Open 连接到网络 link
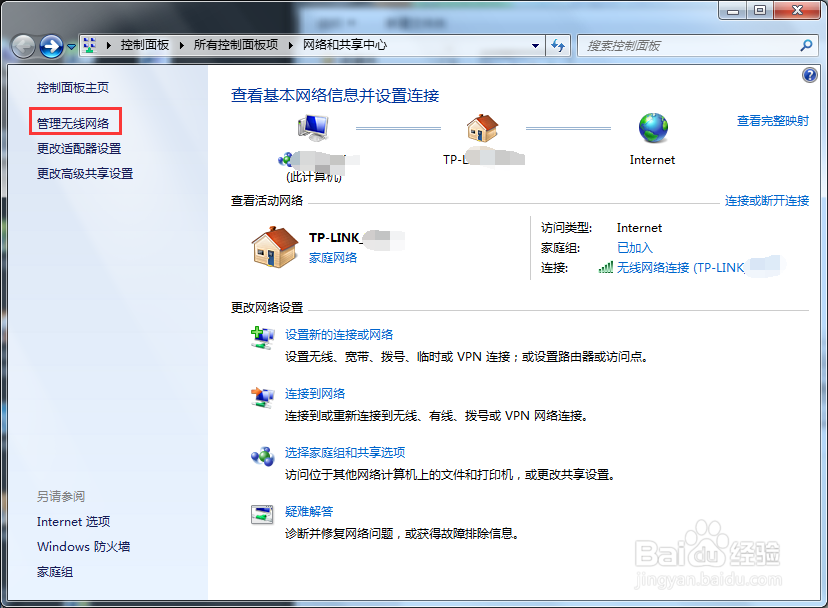This screenshot has height=608, width=828. pos(315,394)
